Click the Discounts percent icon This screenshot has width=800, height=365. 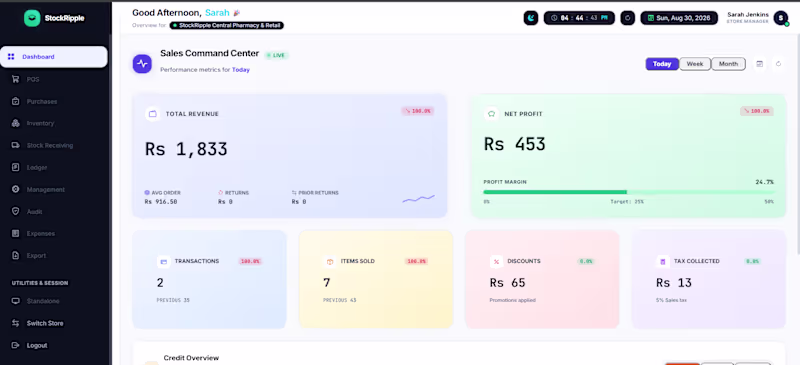click(496, 261)
